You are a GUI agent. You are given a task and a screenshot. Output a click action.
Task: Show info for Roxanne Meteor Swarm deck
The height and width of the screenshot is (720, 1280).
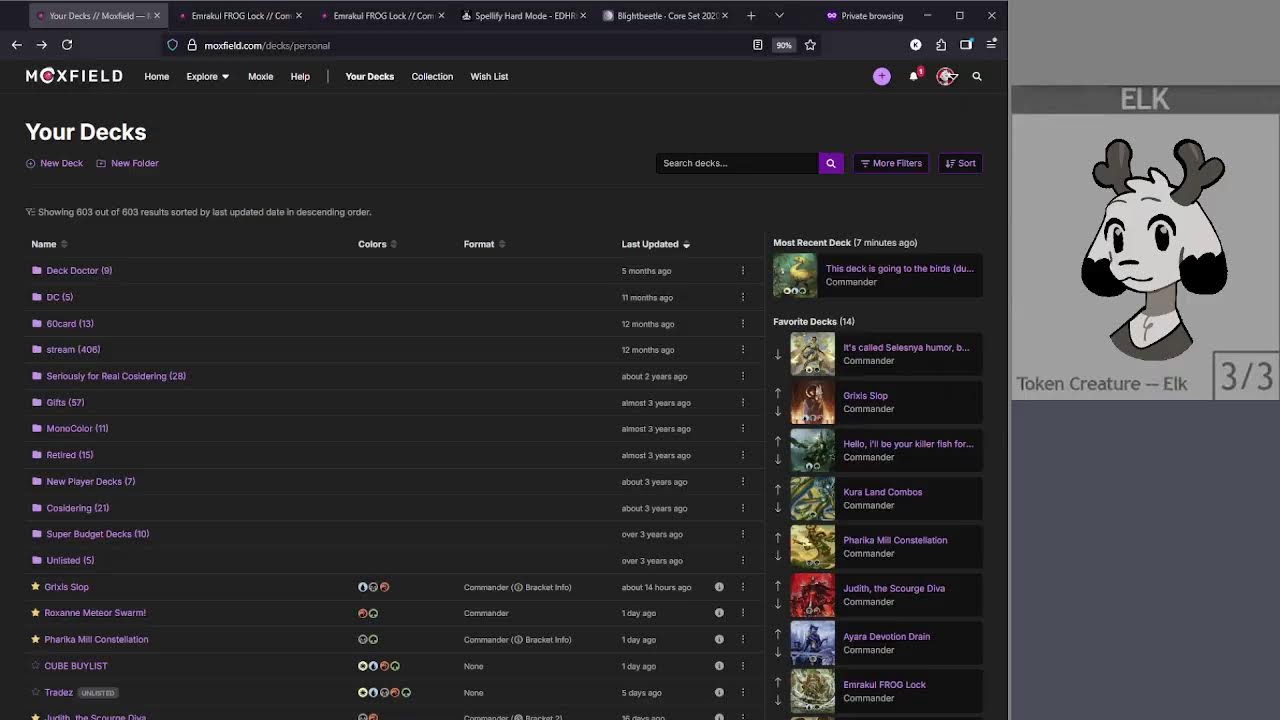click(x=719, y=613)
